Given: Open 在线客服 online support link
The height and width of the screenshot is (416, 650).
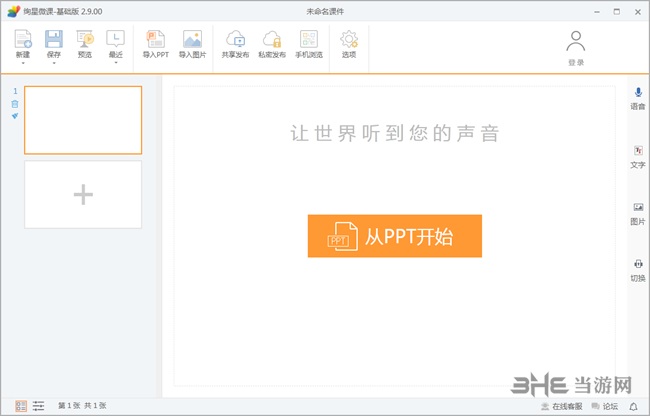Looking at the screenshot, I should (562, 406).
